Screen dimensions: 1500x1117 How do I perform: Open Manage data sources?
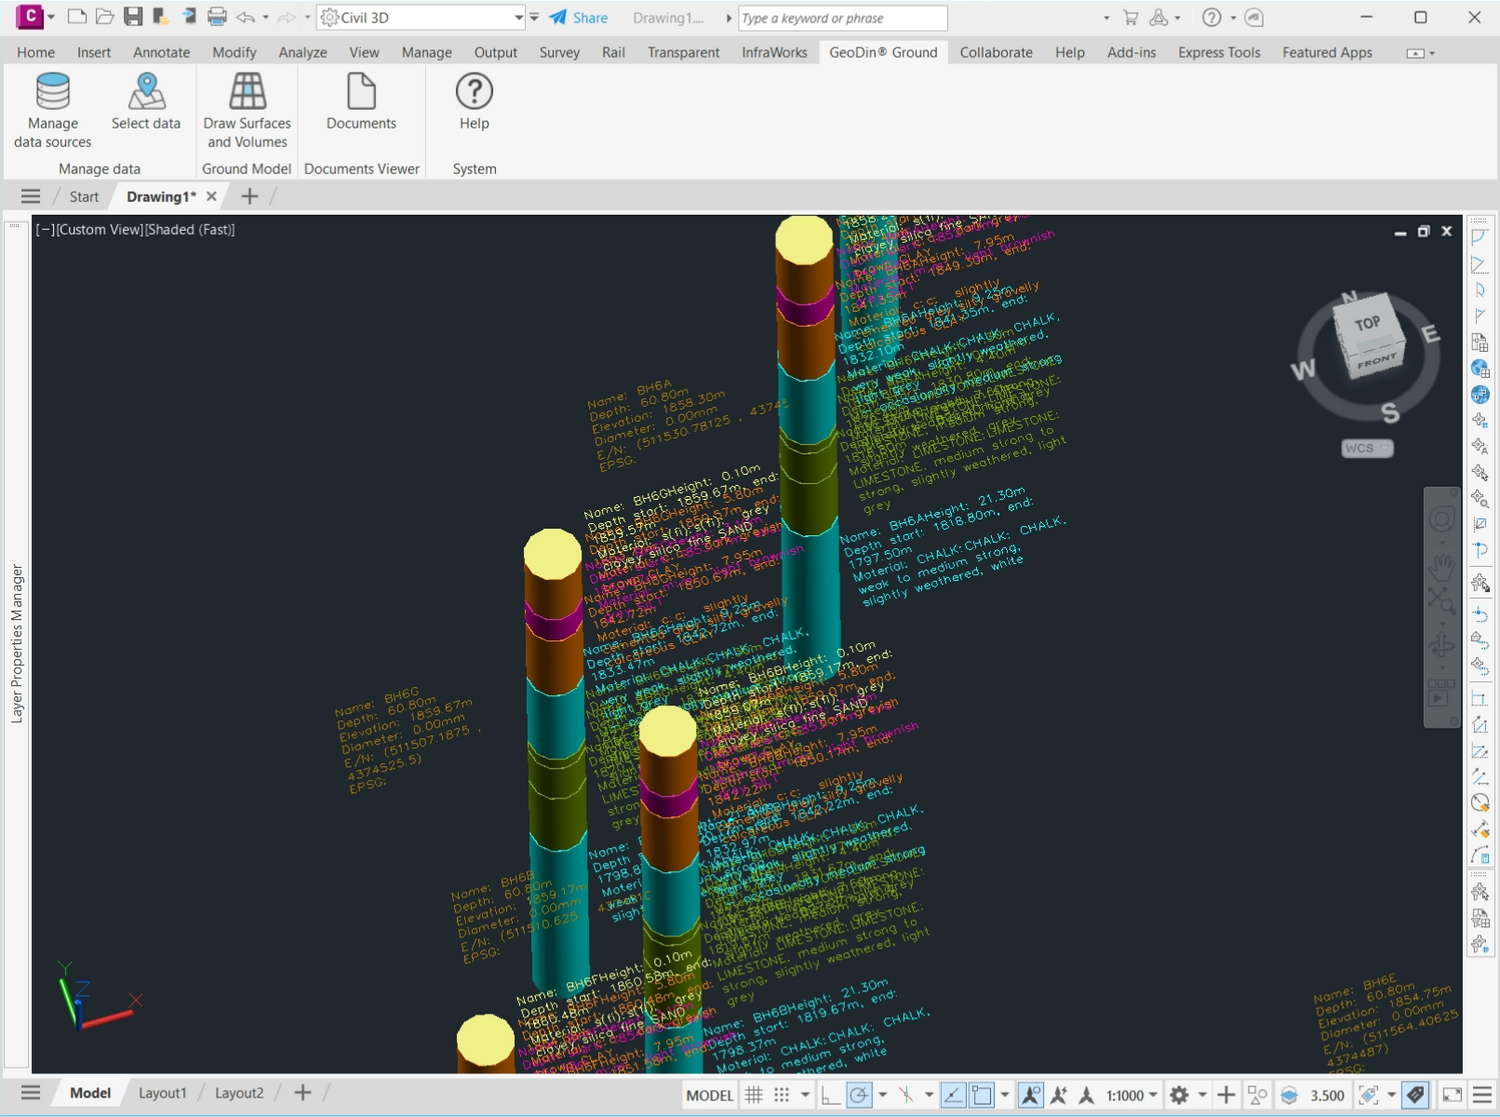53,109
